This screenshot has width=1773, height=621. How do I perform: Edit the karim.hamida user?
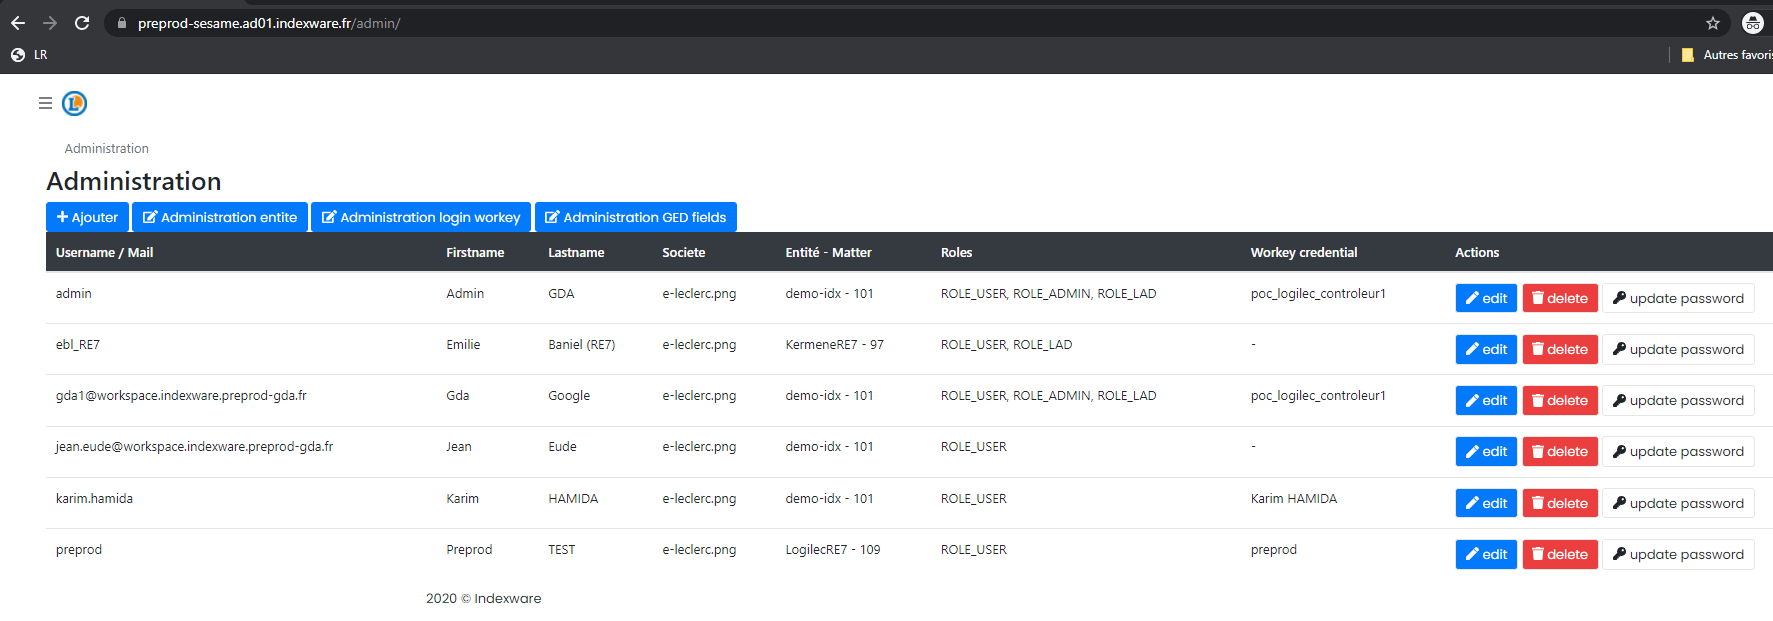[x=1486, y=503]
